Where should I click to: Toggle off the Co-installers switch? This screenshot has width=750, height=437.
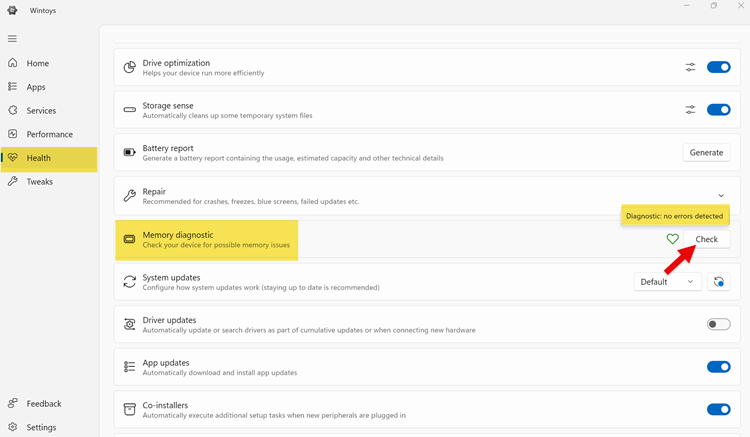click(718, 409)
